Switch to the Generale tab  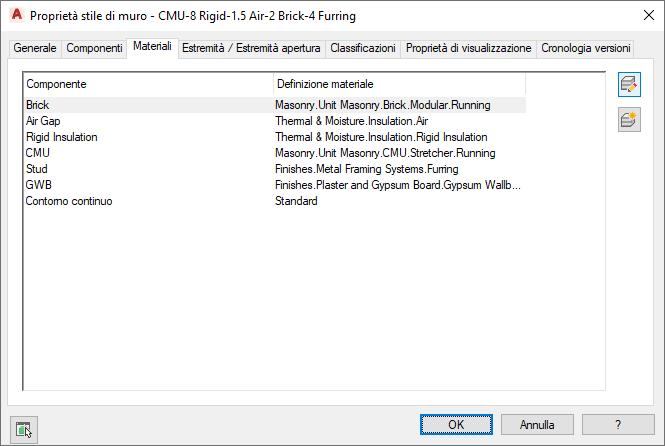tap(35, 48)
